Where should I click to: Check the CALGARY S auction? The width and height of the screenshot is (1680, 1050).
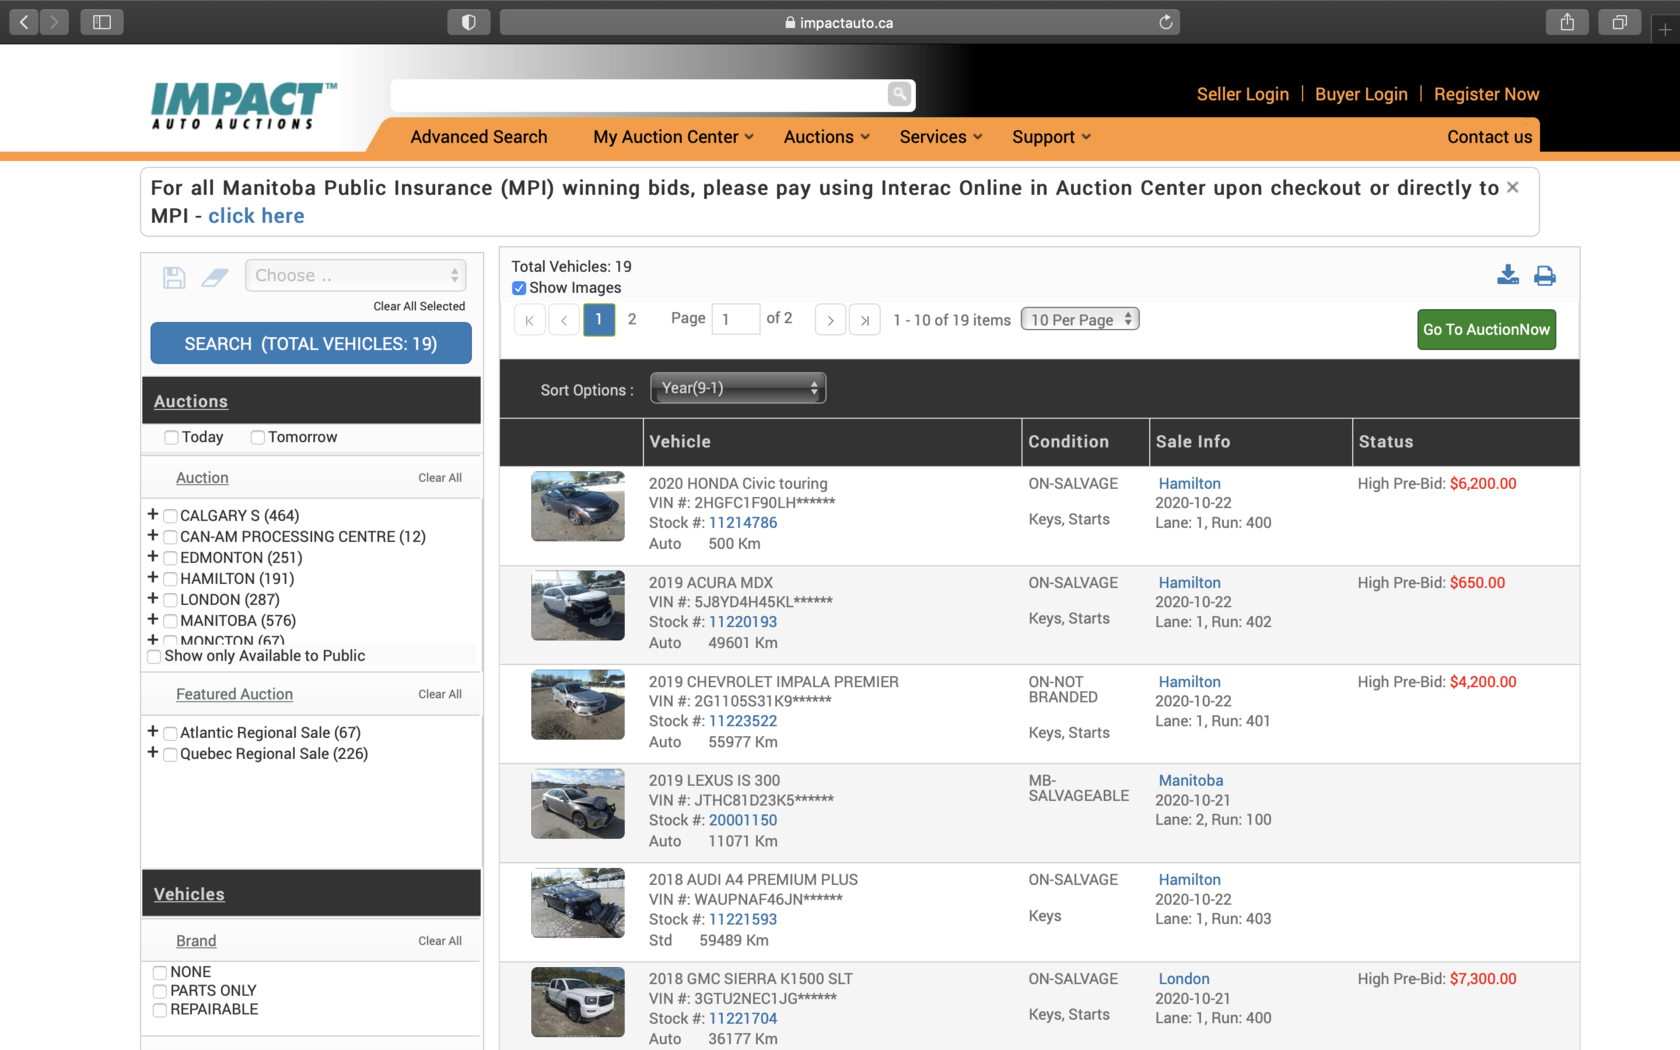(170, 516)
